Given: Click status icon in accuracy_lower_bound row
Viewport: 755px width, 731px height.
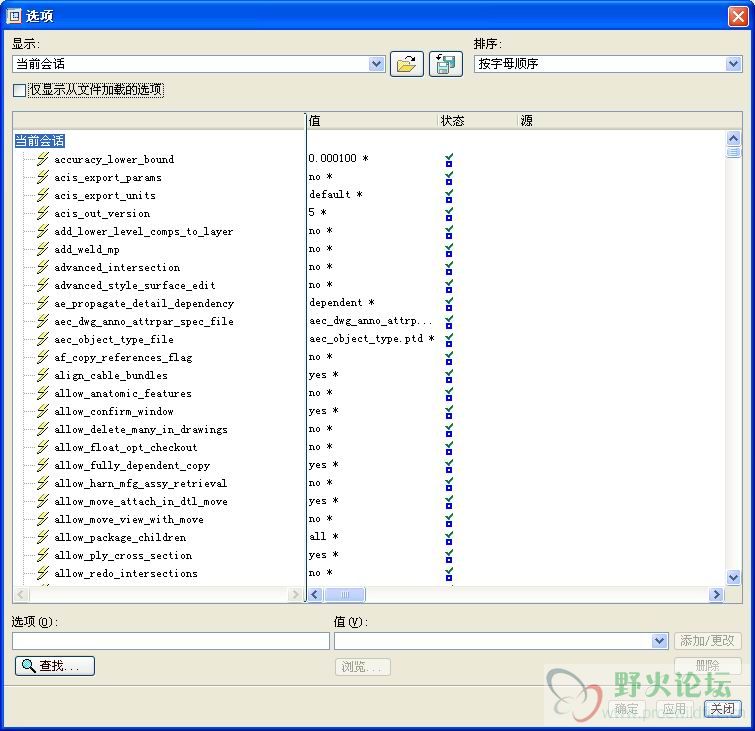Looking at the screenshot, I should click(x=449, y=160).
